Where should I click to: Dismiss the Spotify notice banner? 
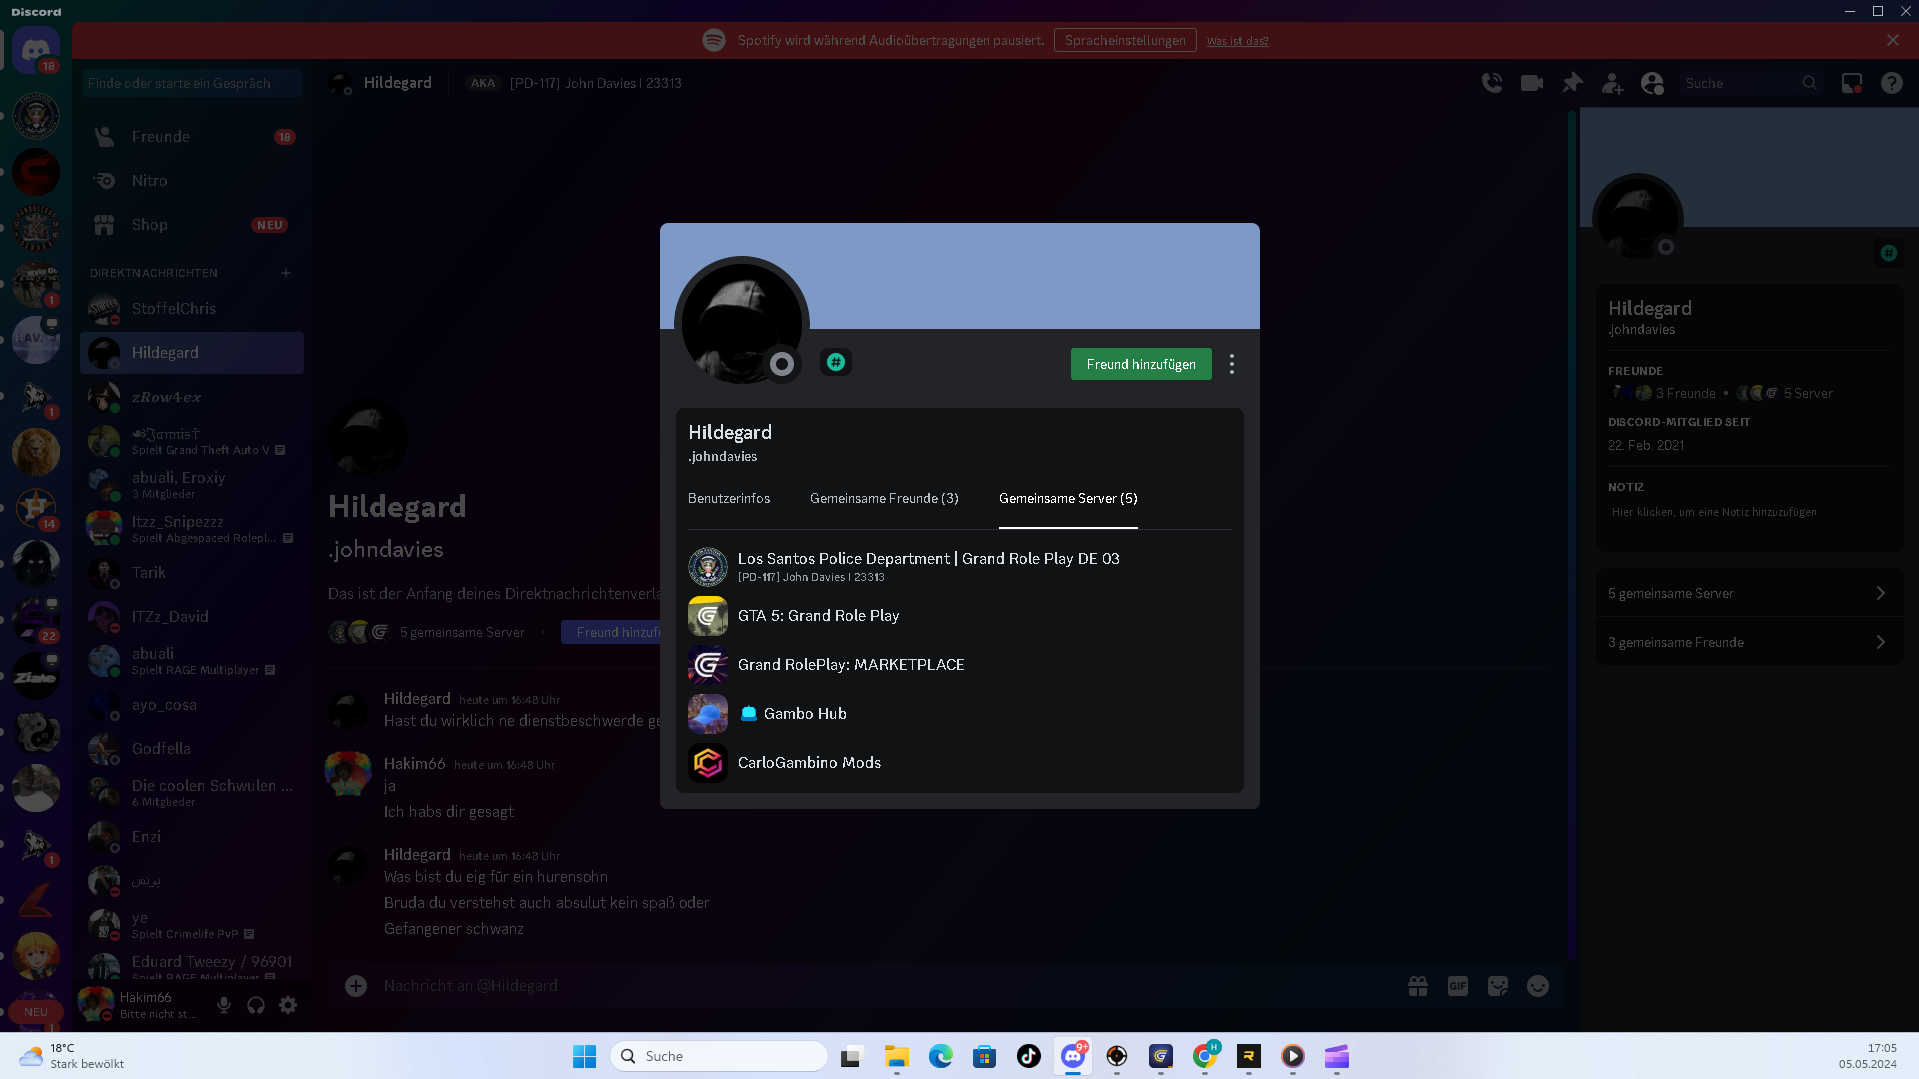[1893, 40]
